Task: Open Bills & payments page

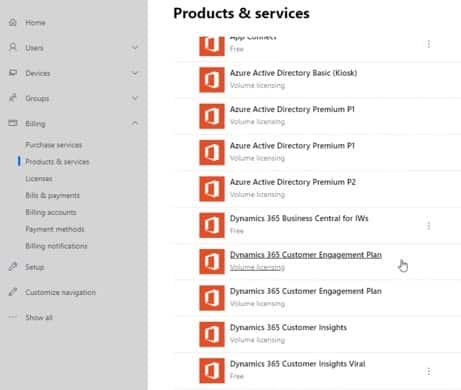Action: click(x=52, y=196)
